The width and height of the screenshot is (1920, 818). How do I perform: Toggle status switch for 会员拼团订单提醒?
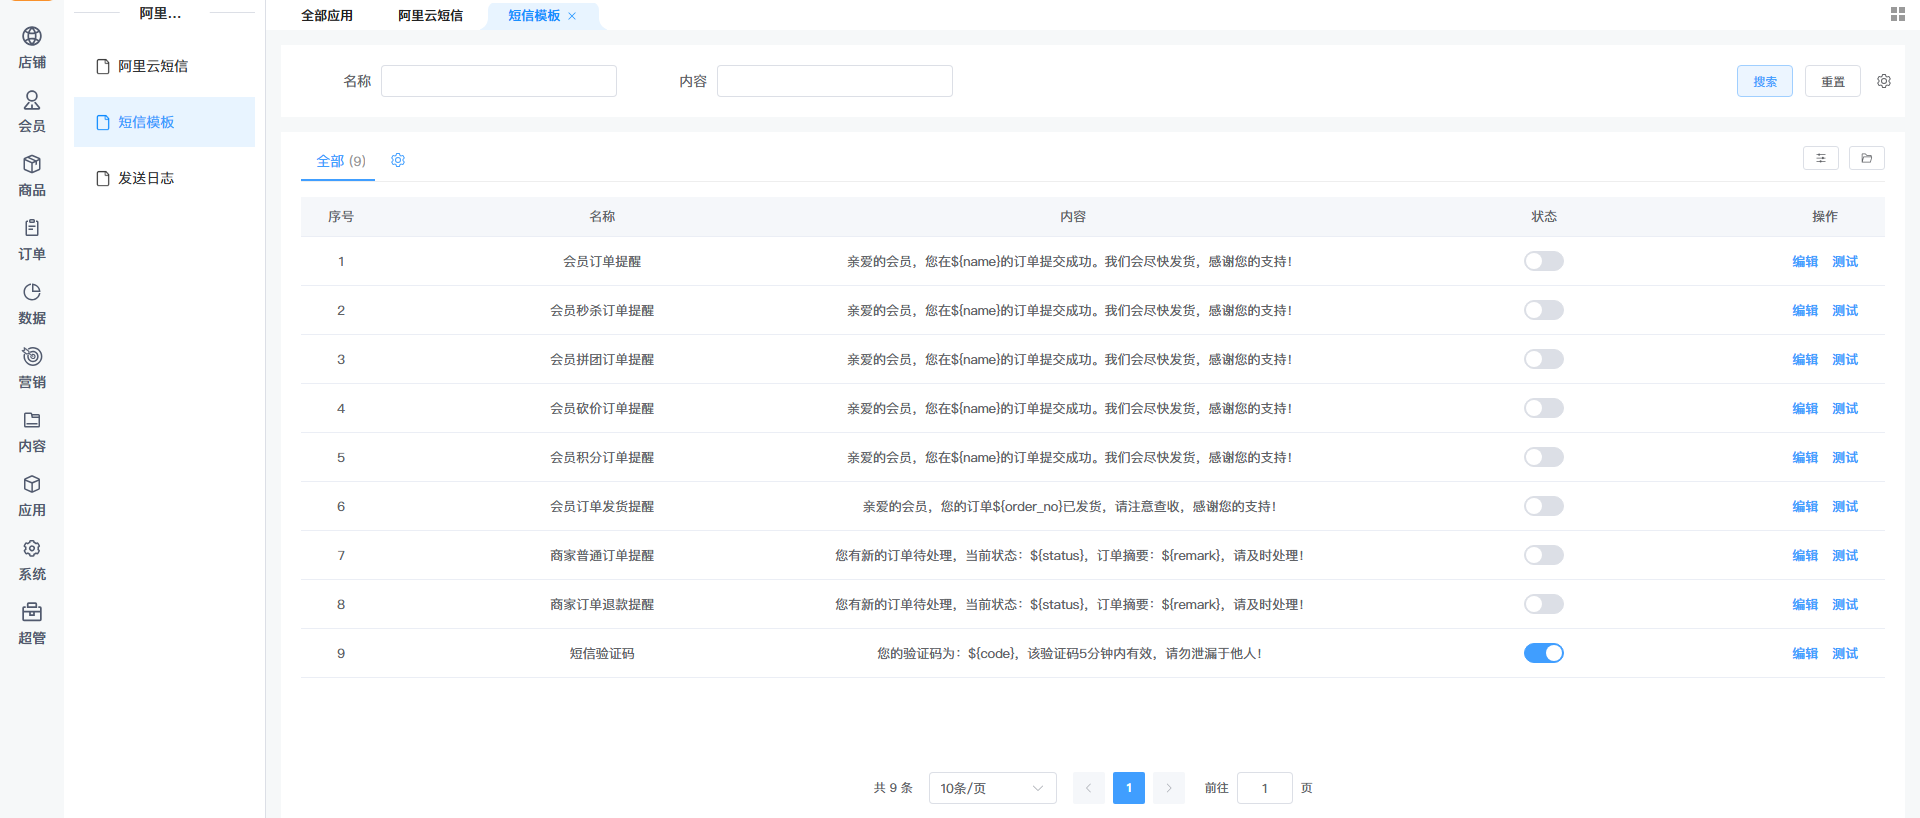coord(1544,359)
